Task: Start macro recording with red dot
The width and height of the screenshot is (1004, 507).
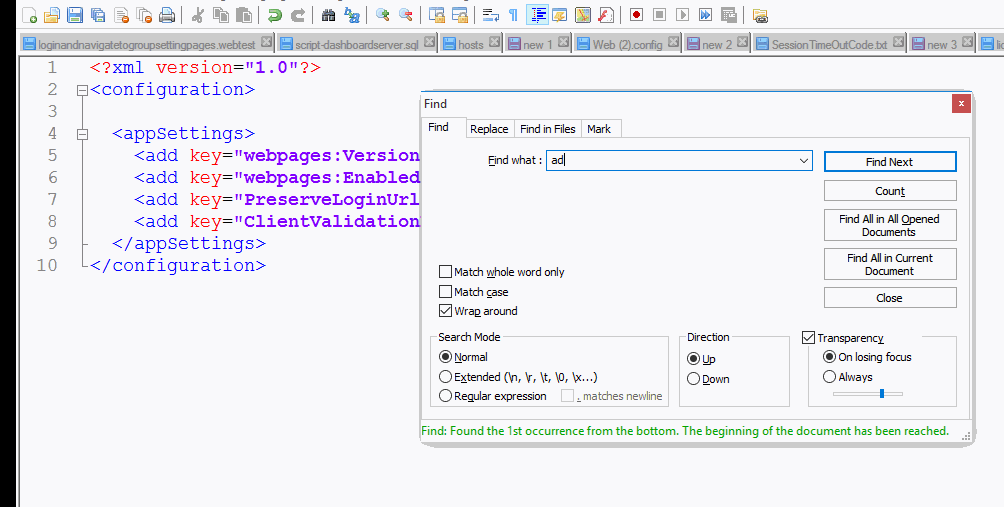Action: pos(636,15)
